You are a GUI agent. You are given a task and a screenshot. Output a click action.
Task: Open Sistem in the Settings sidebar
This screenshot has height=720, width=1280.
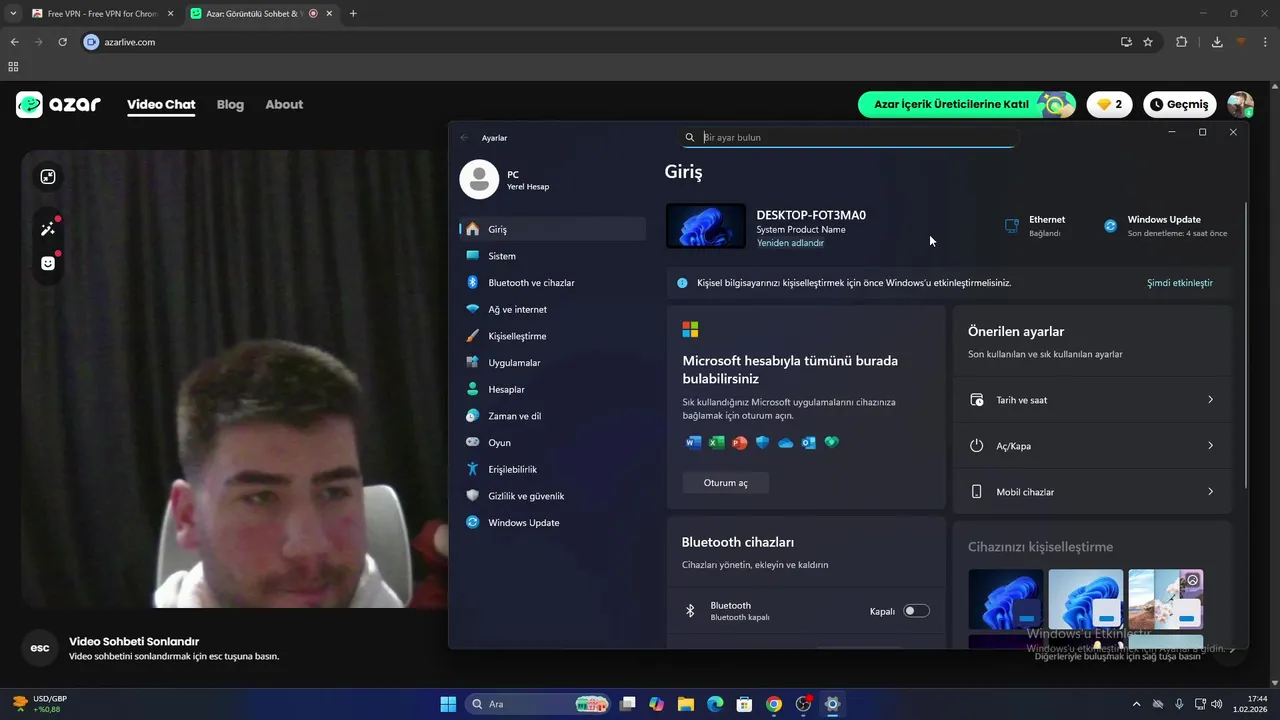[x=552, y=256]
